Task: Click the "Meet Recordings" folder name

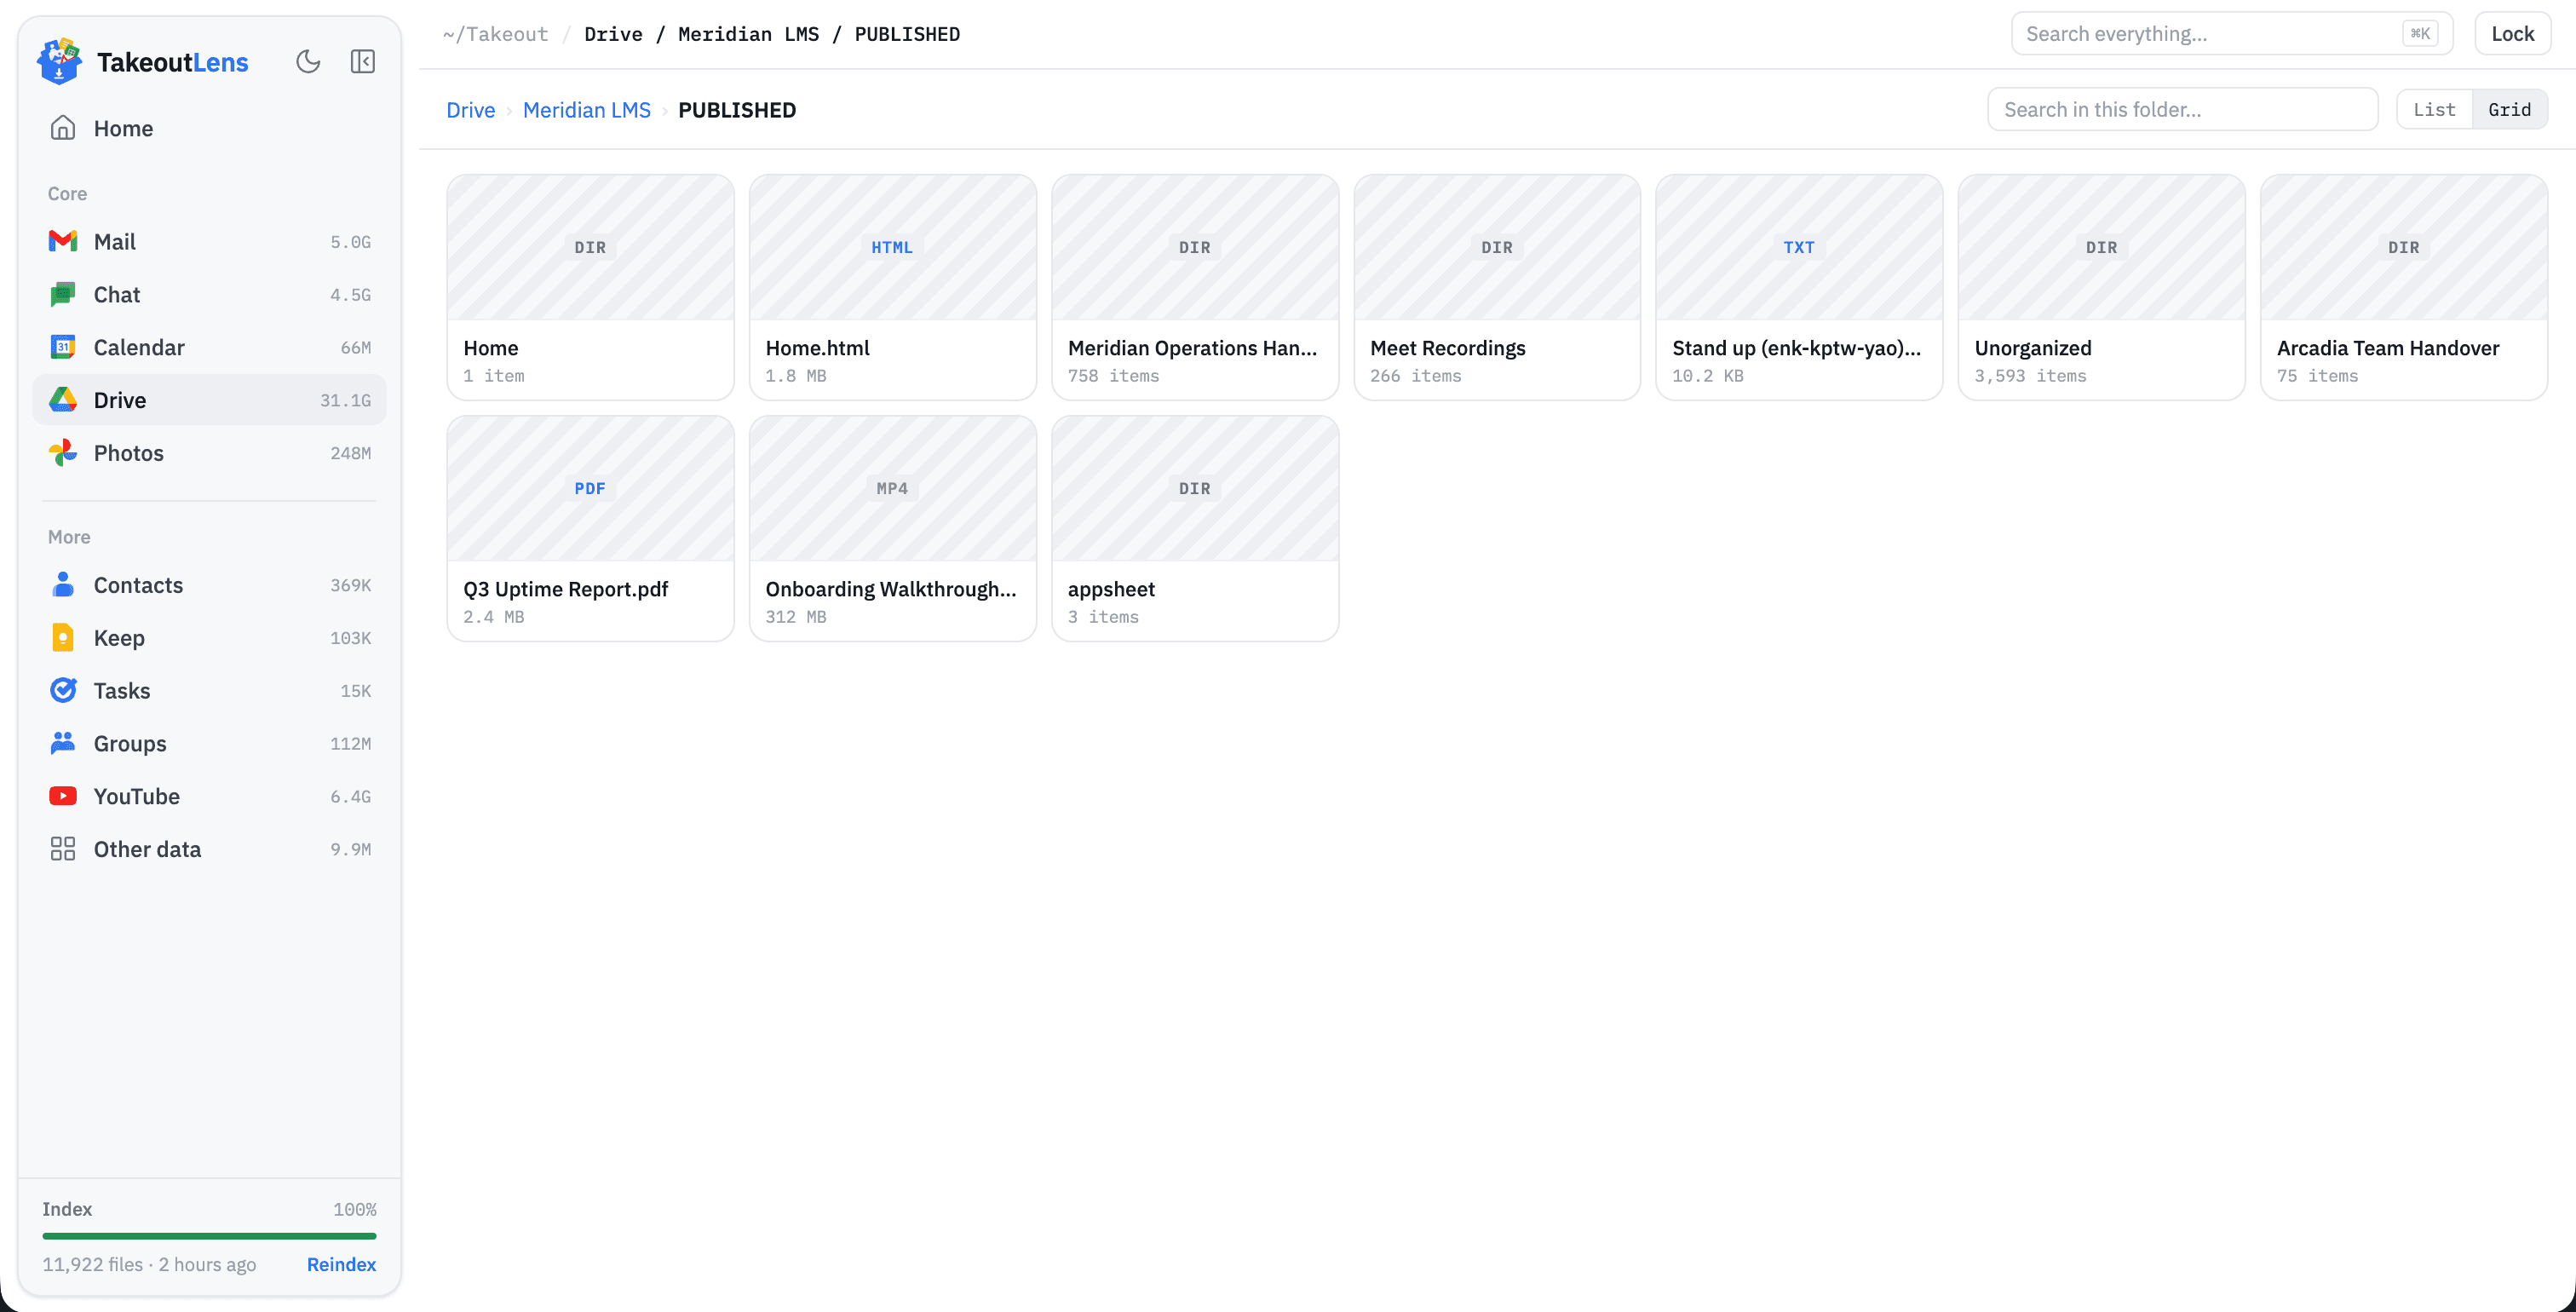Action: pyautogui.click(x=1448, y=348)
